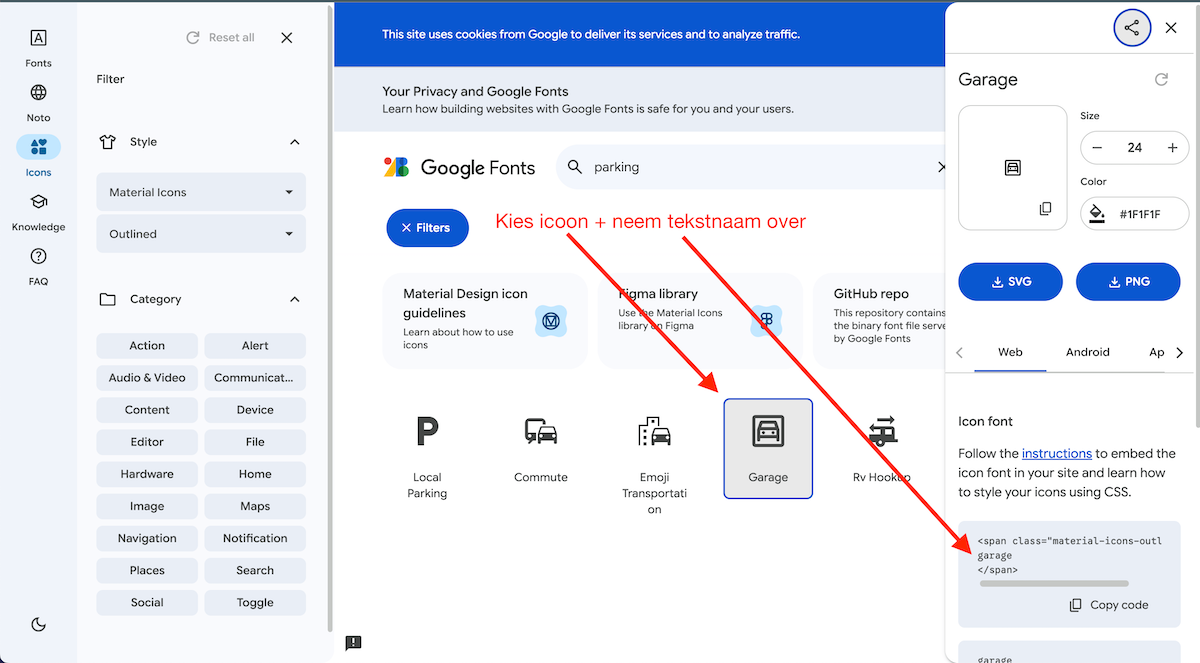Open color picker for #1F1F1F
Screen dimensions: 1200x663
point(1134,214)
